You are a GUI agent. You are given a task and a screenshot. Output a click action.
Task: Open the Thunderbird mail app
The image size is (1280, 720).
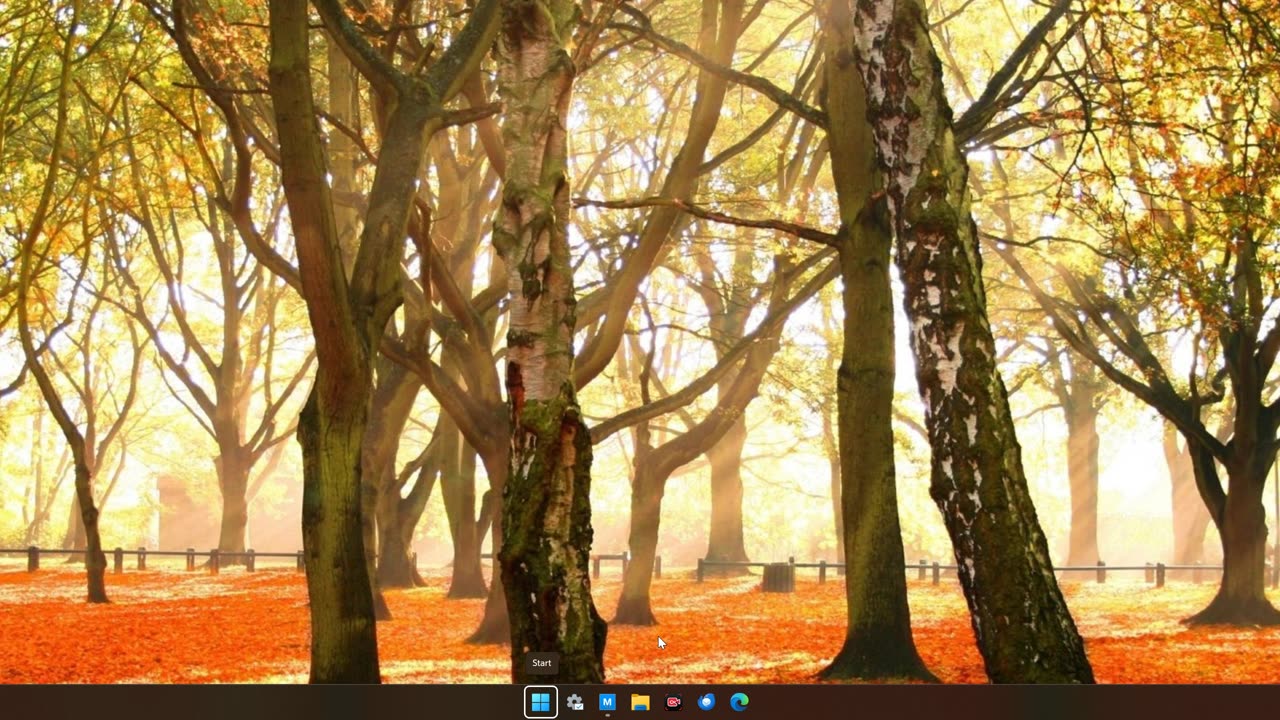click(706, 702)
